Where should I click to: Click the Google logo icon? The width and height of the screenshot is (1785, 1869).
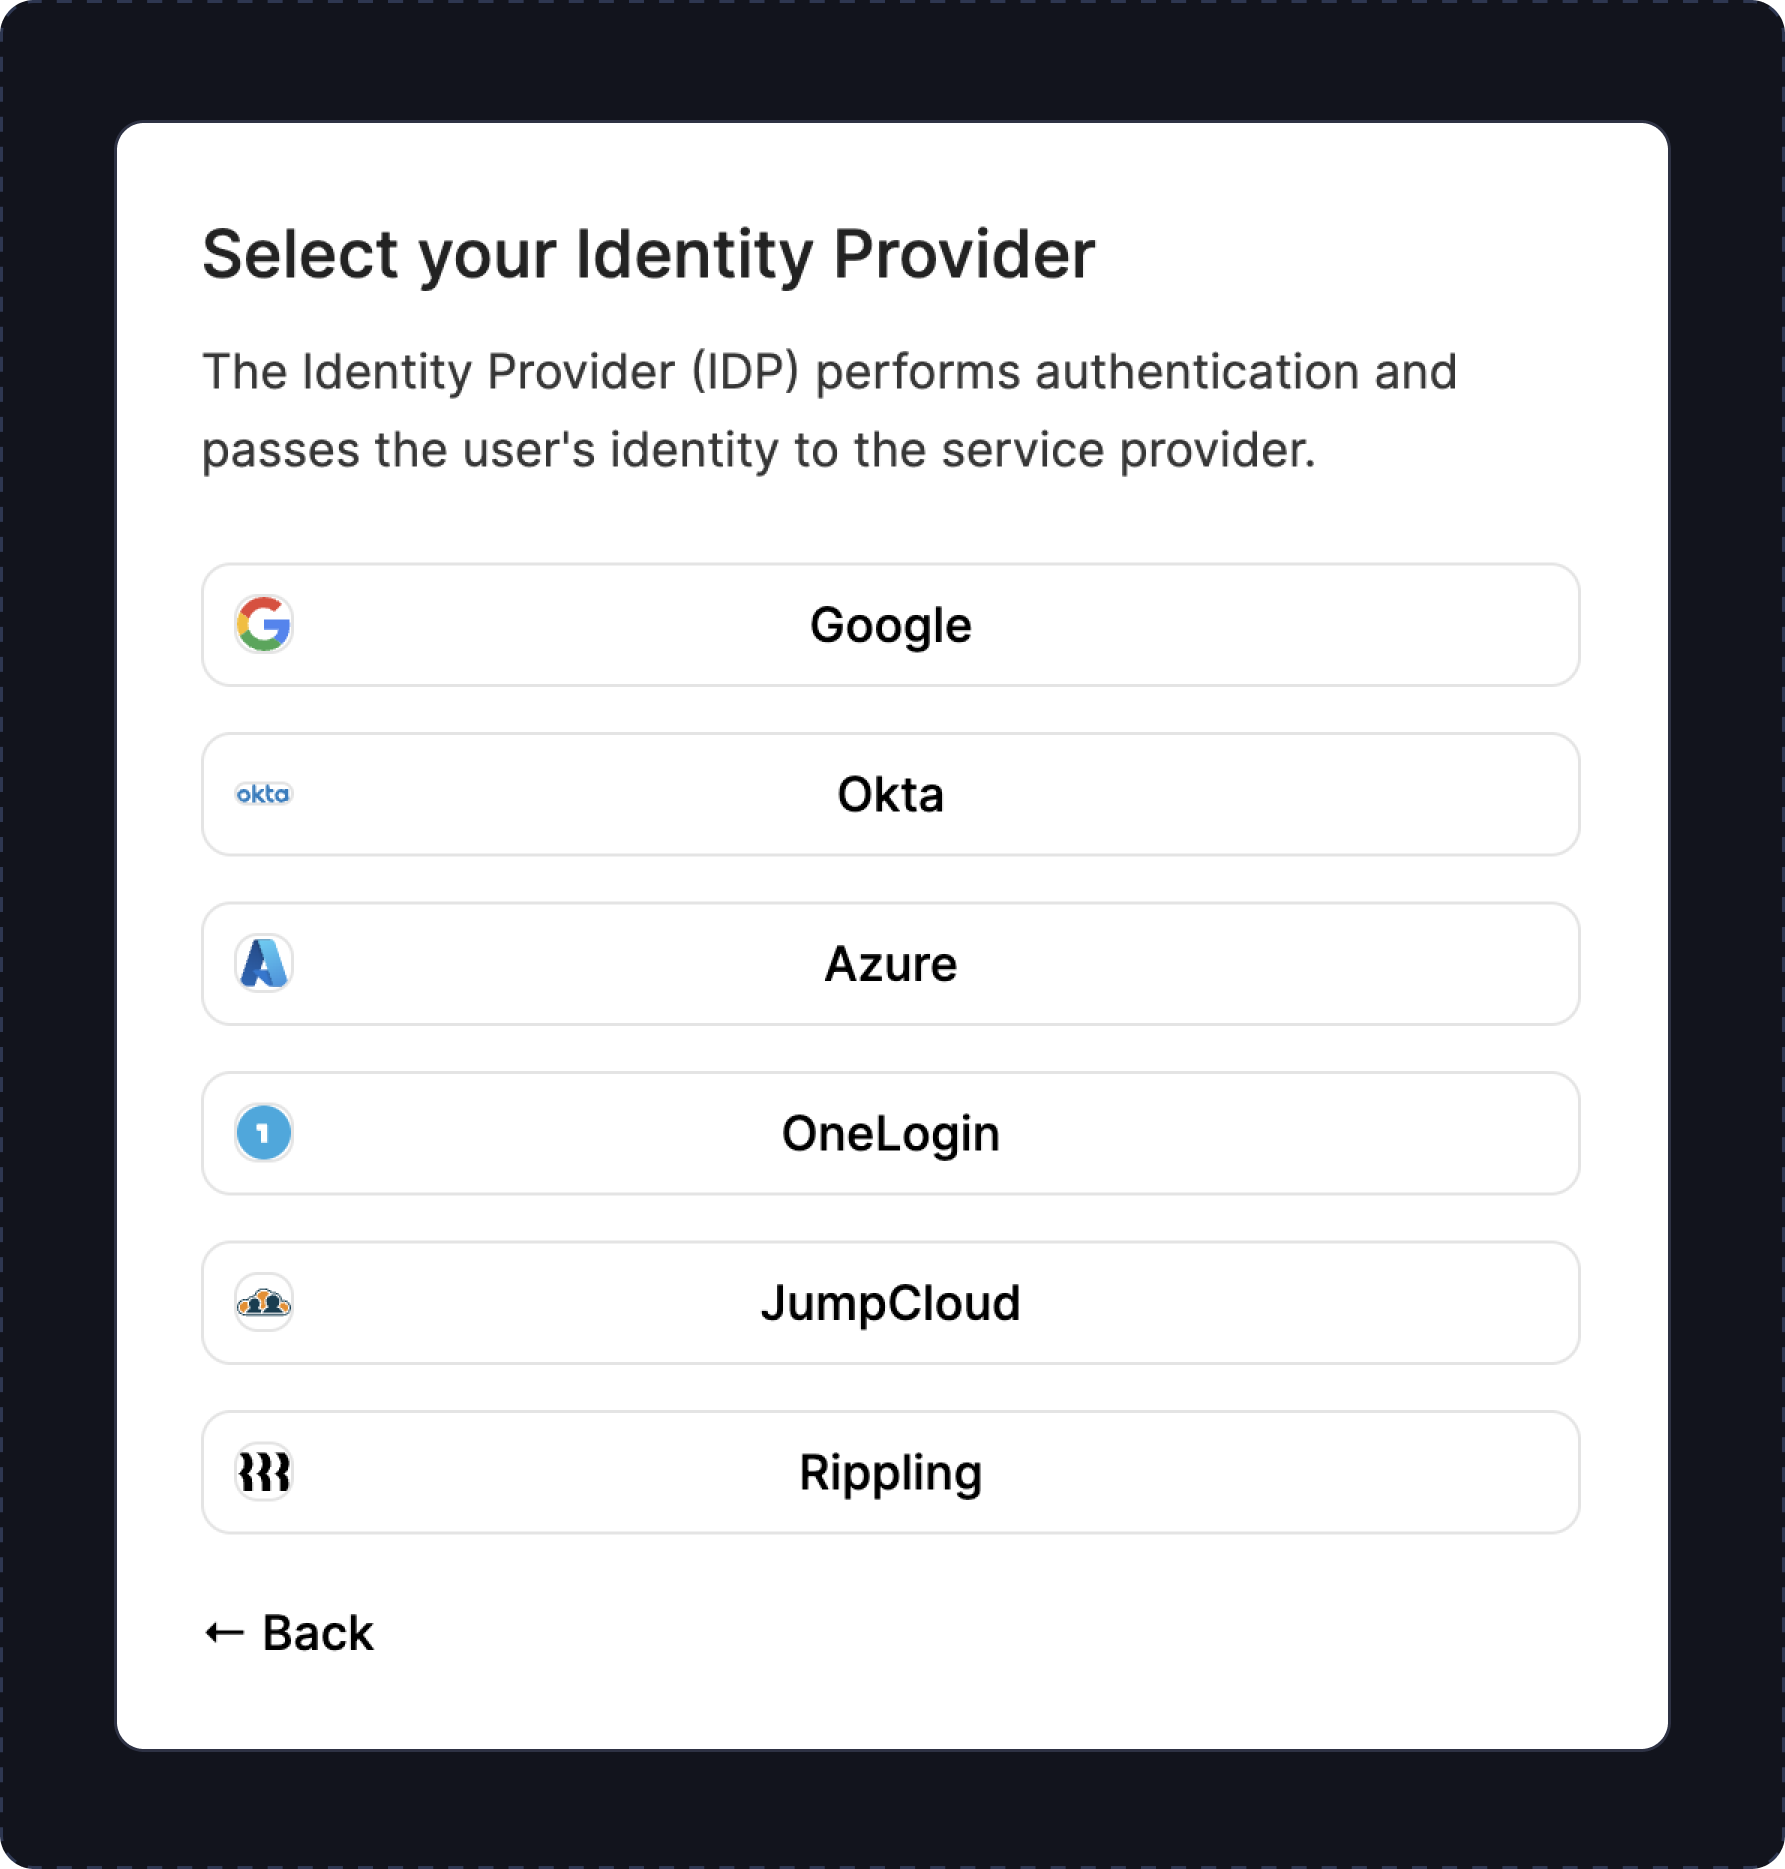(x=264, y=625)
